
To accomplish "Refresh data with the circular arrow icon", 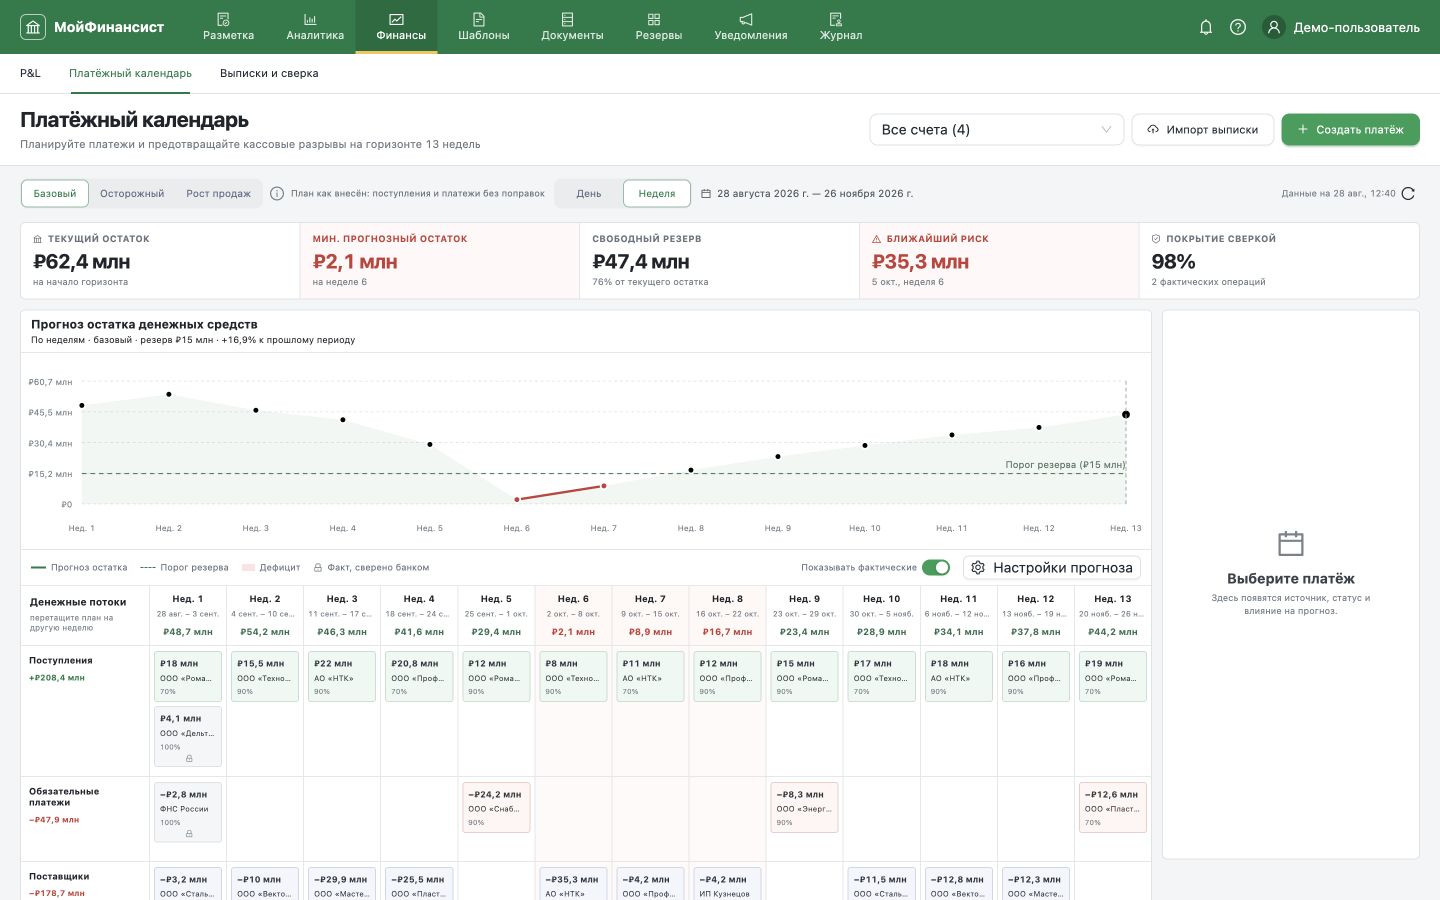I will (x=1409, y=194).
